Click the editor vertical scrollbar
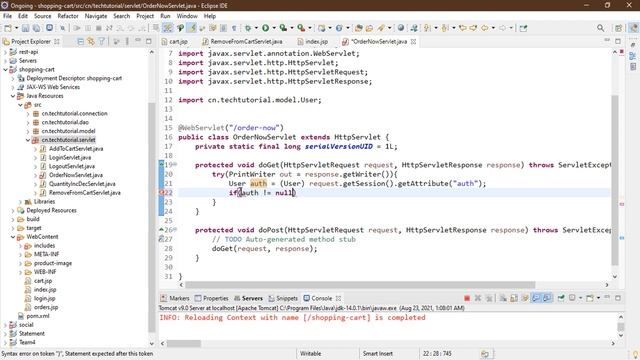640x360 pixels. click(x=615, y=180)
